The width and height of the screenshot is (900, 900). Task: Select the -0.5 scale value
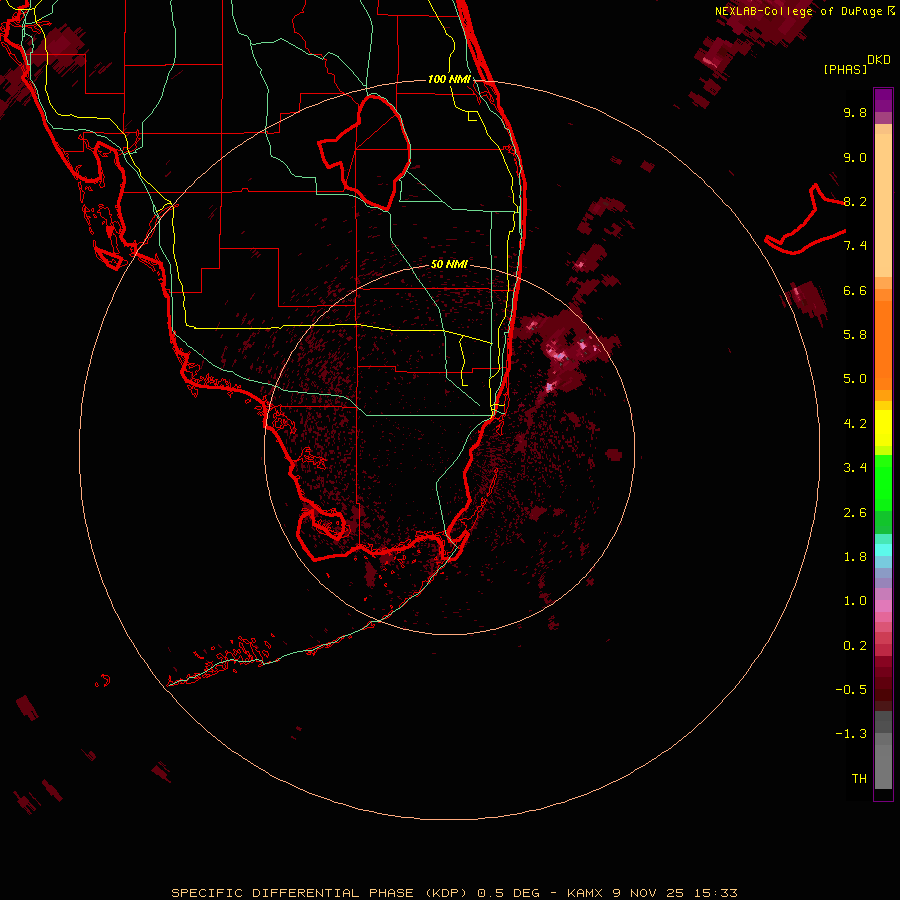851,690
